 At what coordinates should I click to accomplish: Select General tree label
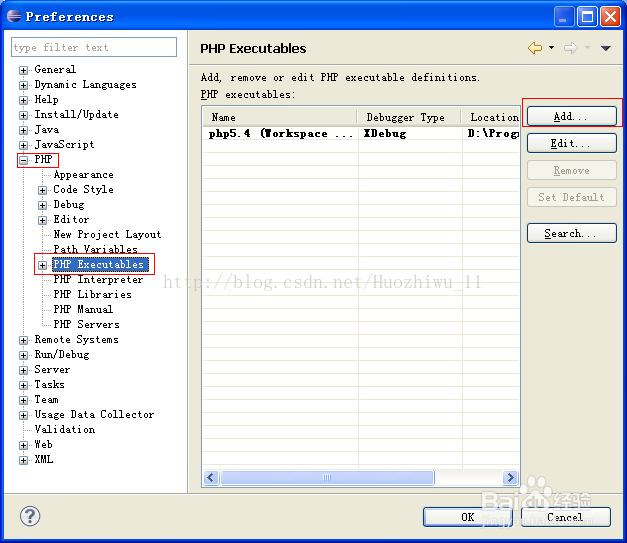[x=55, y=69]
